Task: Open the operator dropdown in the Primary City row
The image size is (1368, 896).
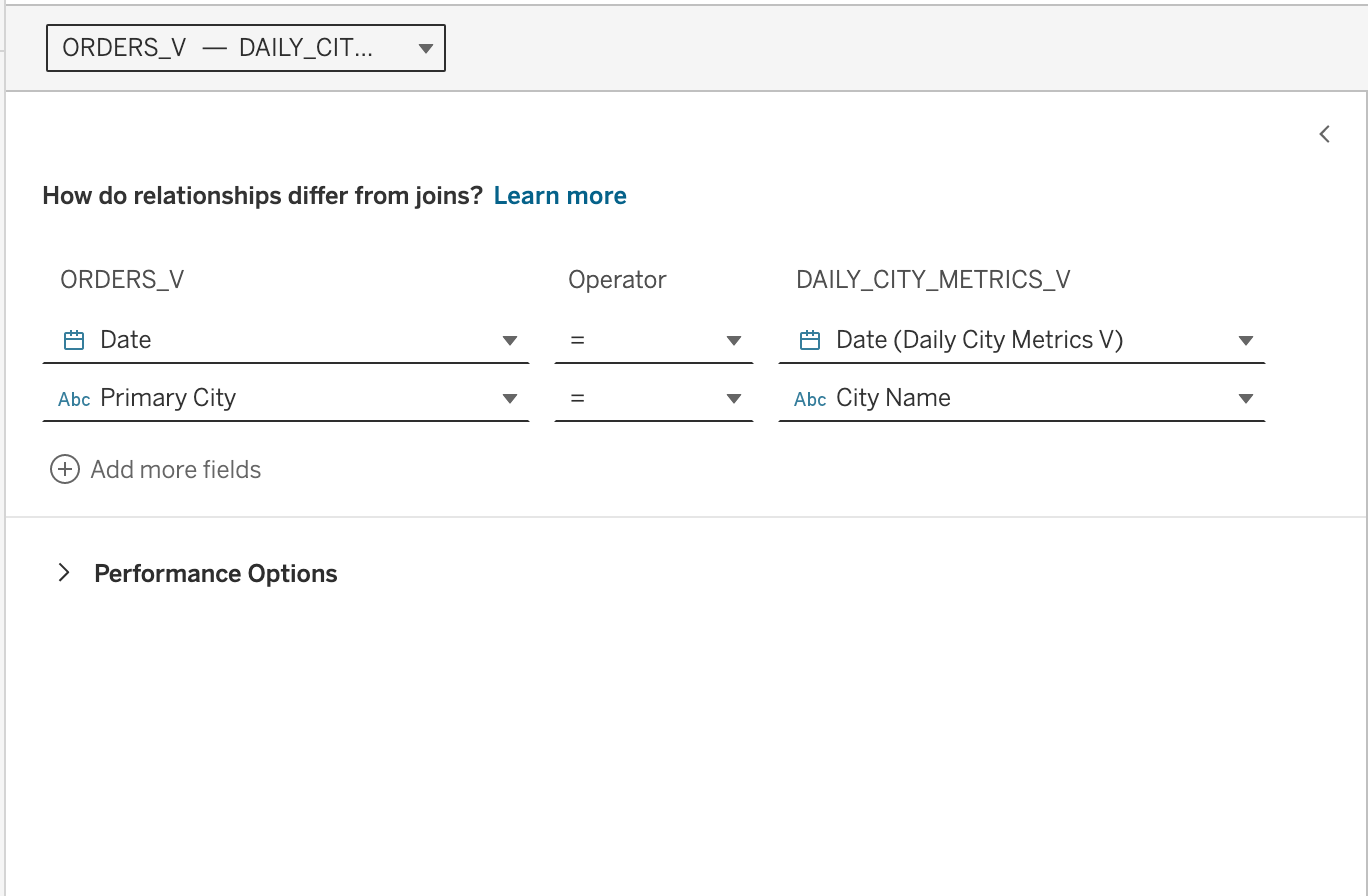Action: pyautogui.click(x=654, y=398)
